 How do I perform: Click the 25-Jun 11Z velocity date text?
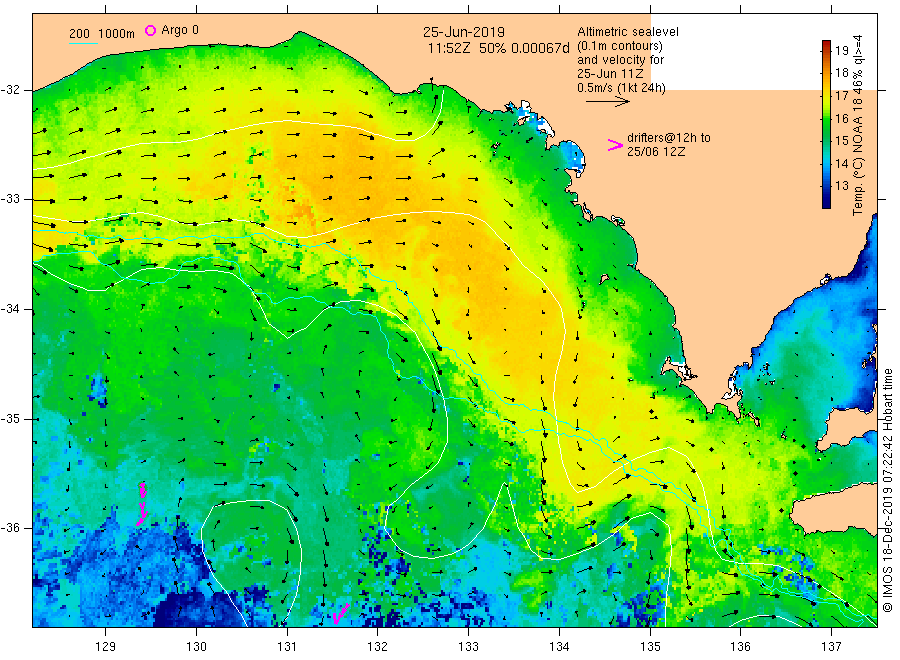pyautogui.click(x=610, y=74)
